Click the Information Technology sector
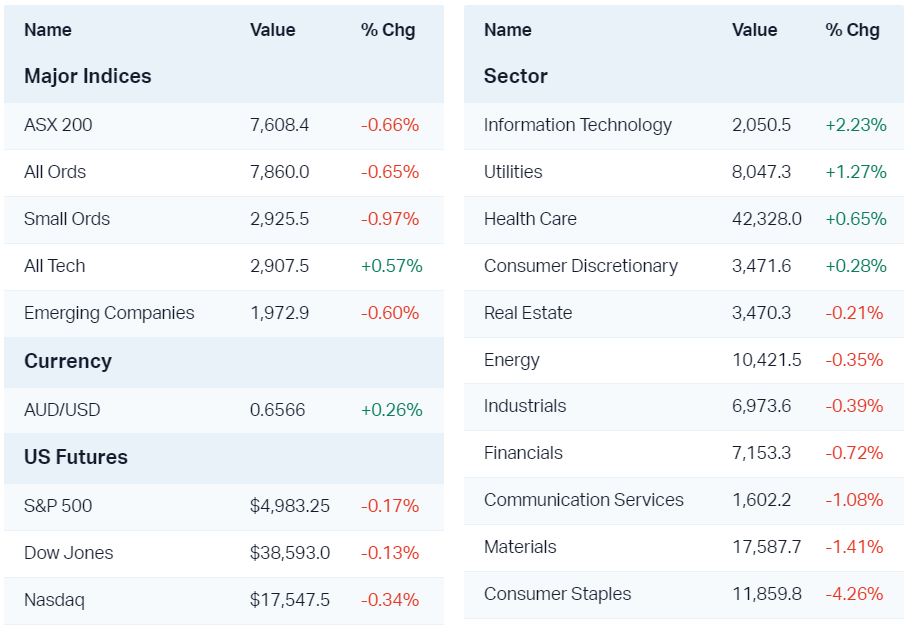 pyautogui.click(x=578, y=125)
